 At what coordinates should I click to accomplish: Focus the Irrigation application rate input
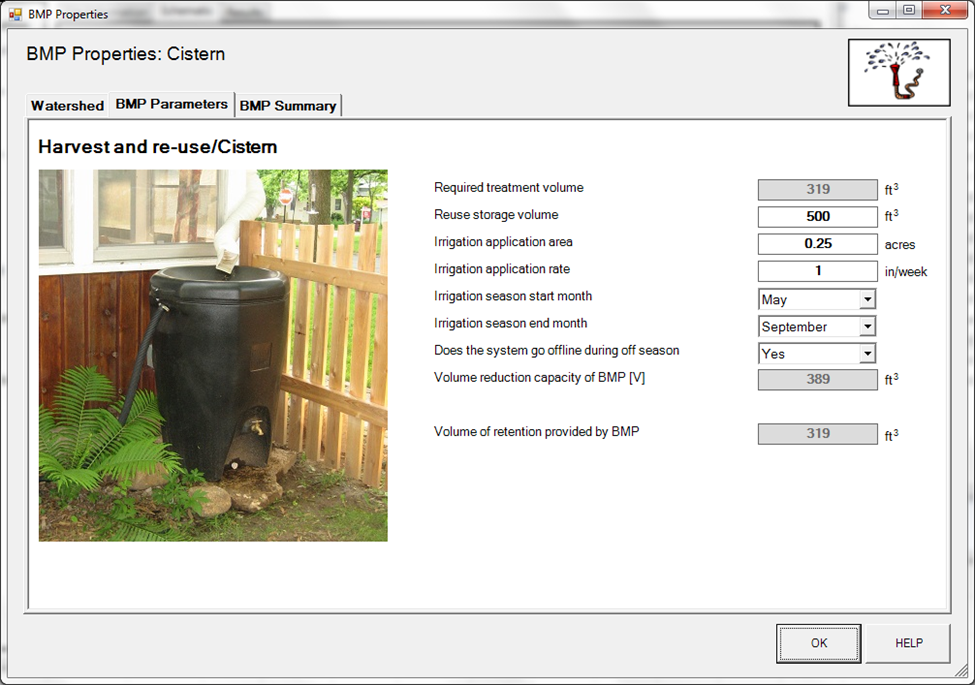click(x=817, y=270)
